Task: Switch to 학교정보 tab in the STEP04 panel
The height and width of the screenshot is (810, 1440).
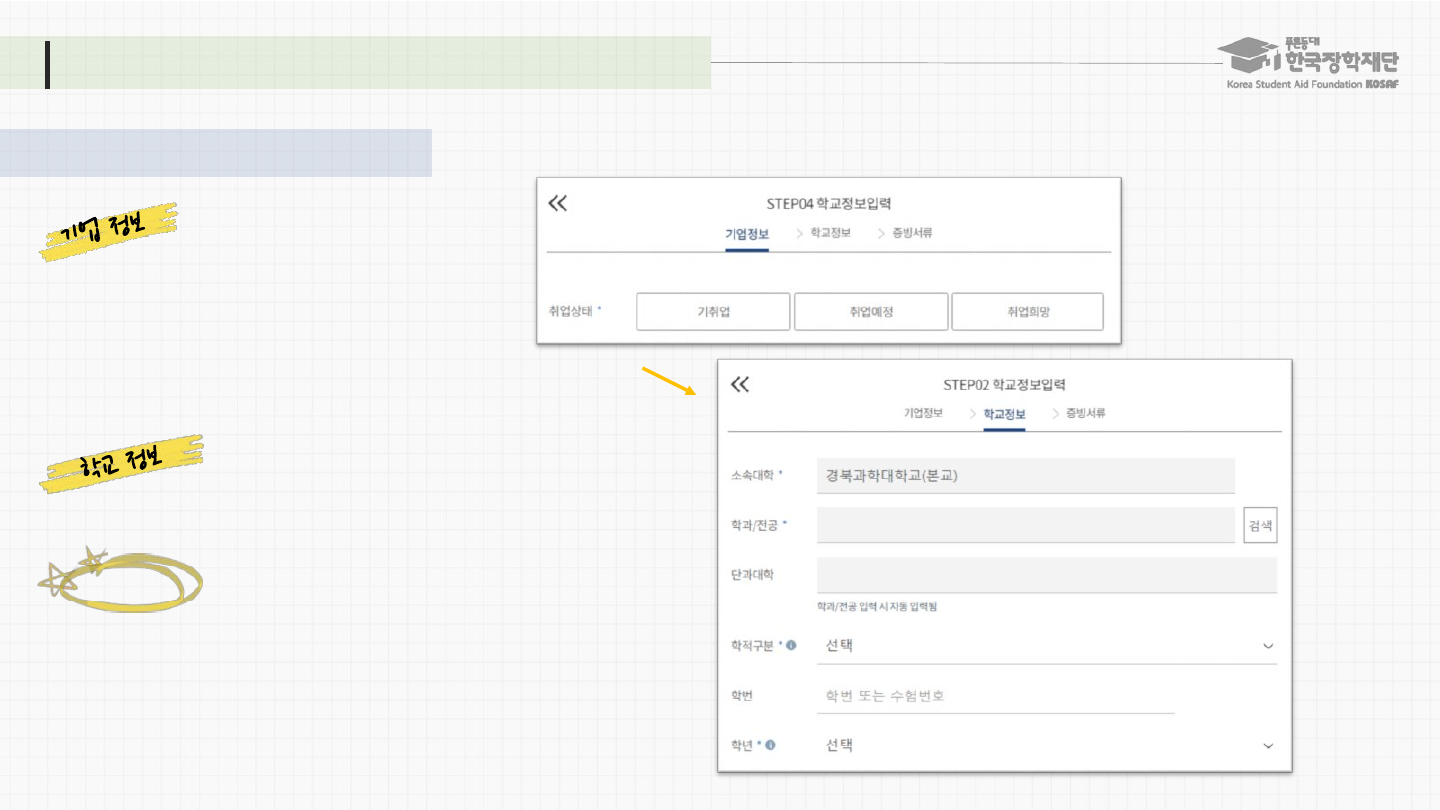Action: click(x=830, y=233)
